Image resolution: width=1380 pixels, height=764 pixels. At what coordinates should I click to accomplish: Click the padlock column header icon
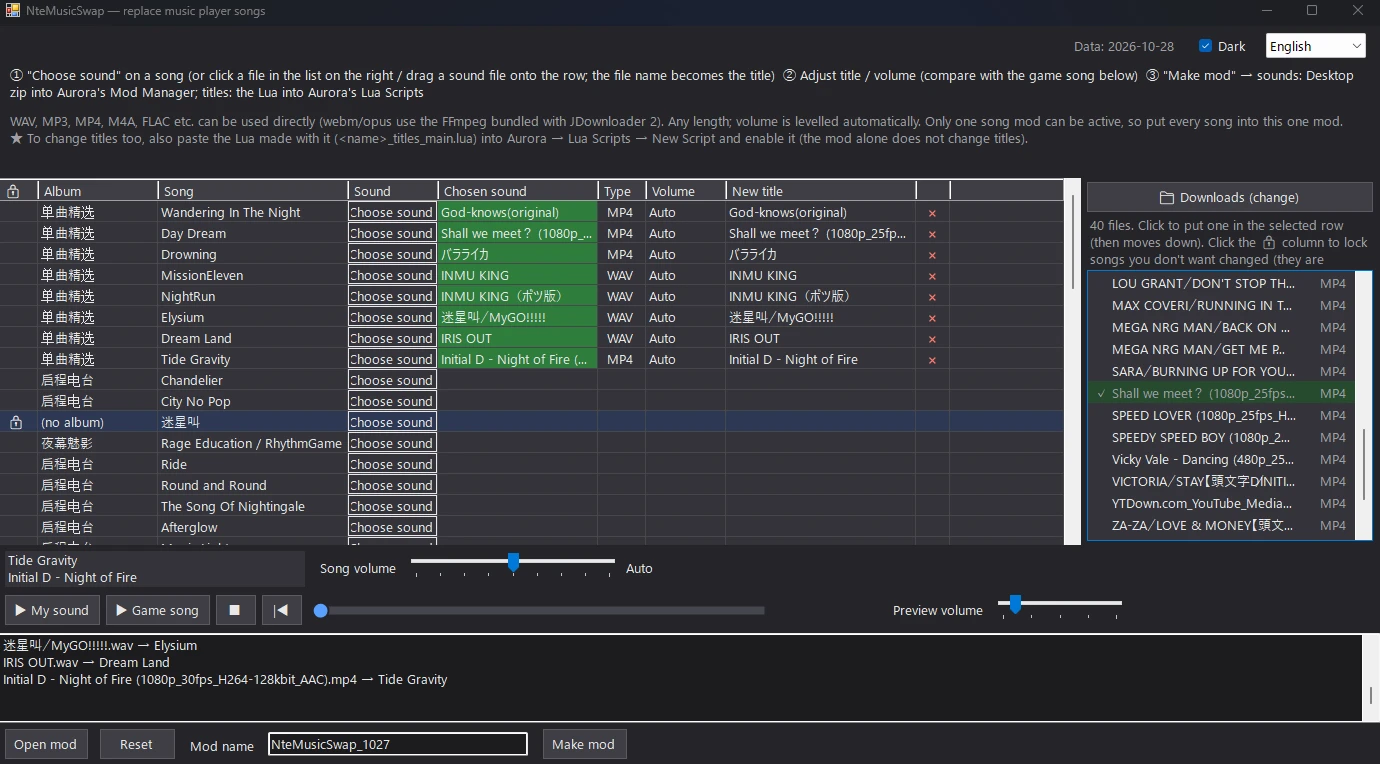point(13,191)
